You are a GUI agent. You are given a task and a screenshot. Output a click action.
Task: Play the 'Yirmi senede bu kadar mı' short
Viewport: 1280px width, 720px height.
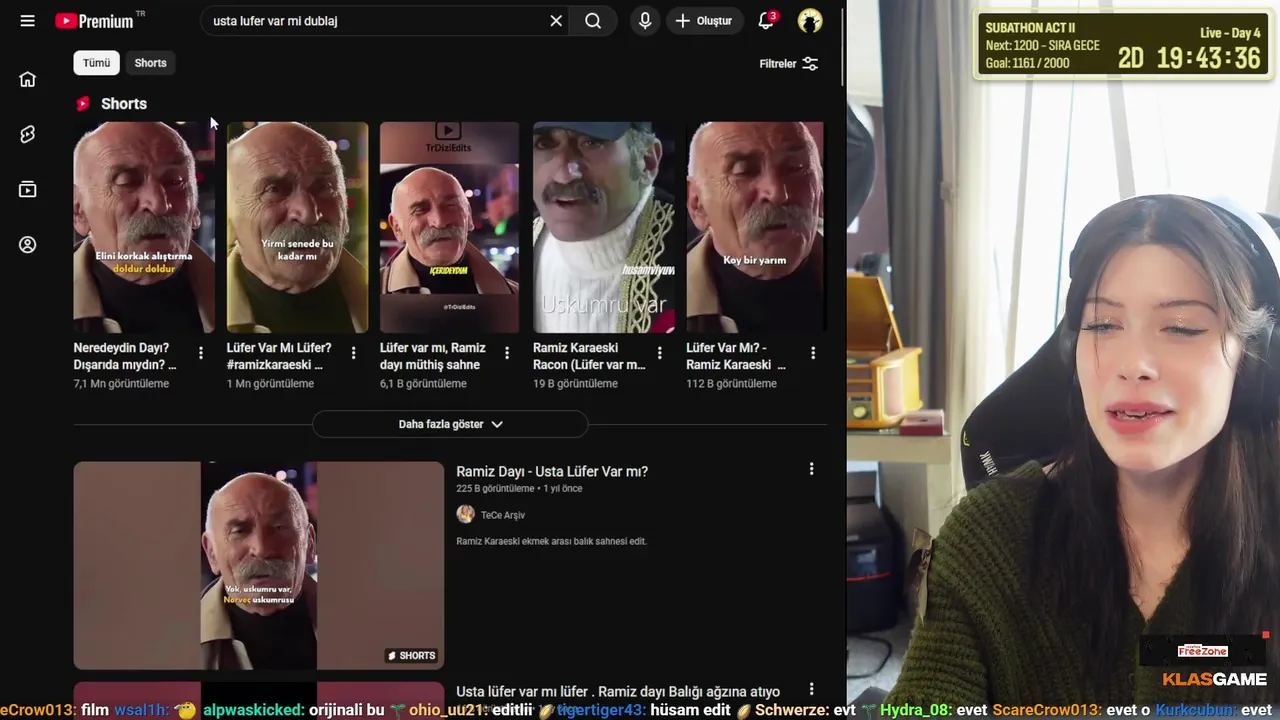tap(297, 227)
